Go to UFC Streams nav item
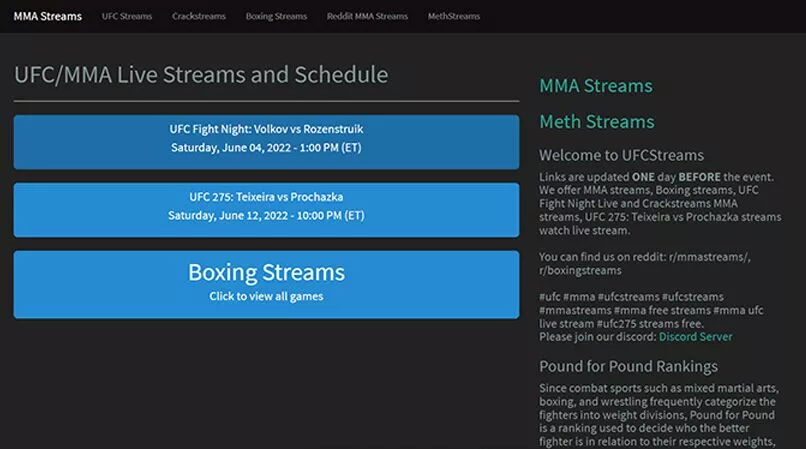The width and height of the screenshot is (806, 449). [x=127, y=16]
